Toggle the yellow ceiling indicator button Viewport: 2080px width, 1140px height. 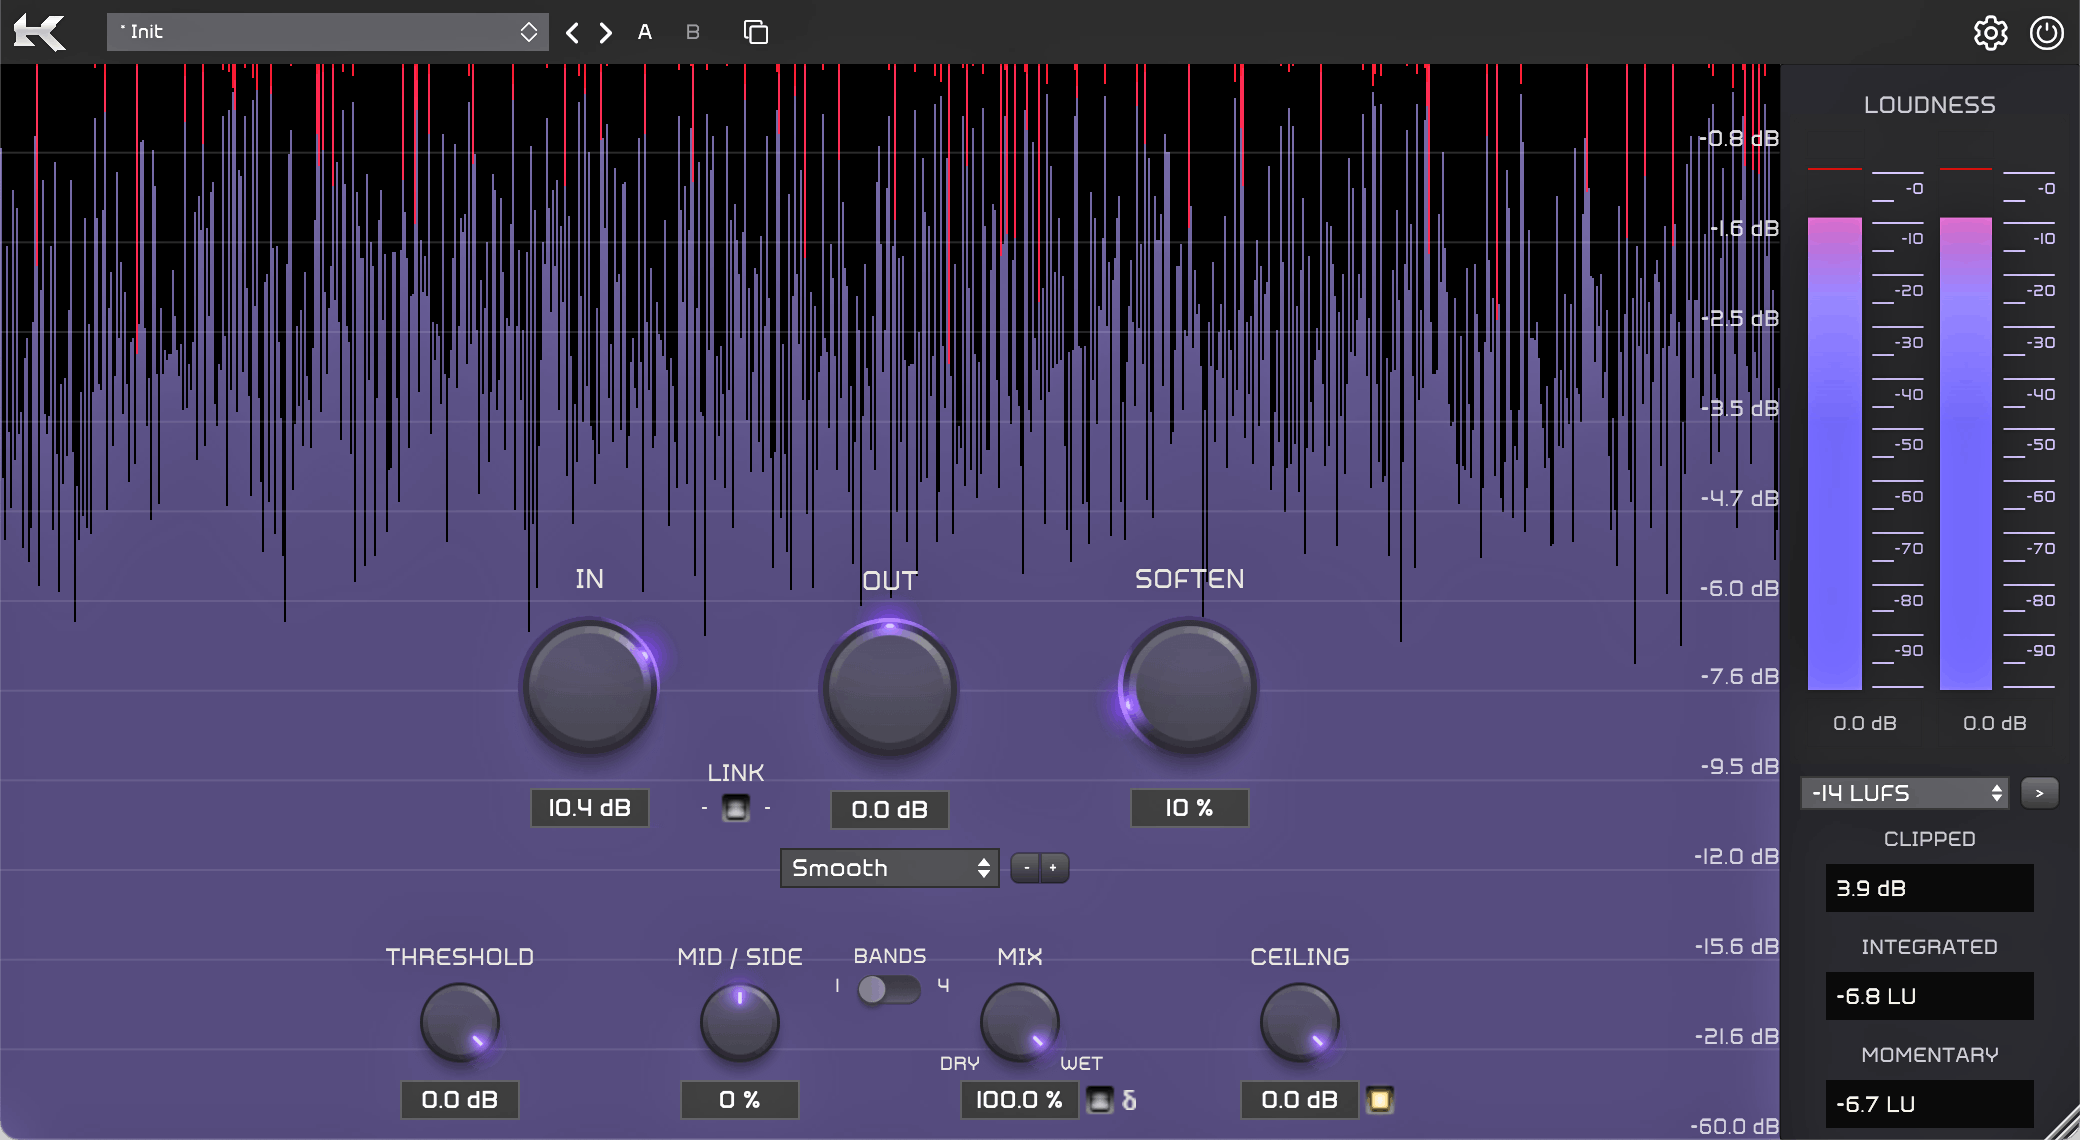[x=1380, y=1101]
